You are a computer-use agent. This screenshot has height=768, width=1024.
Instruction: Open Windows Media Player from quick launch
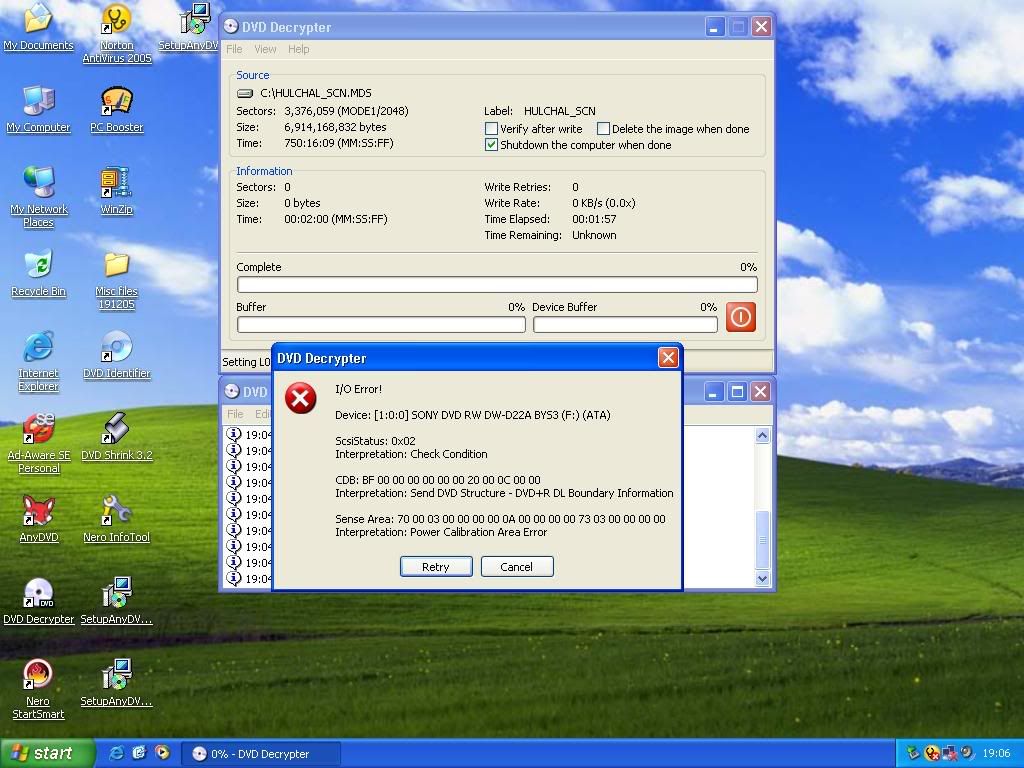coord(162,753)
